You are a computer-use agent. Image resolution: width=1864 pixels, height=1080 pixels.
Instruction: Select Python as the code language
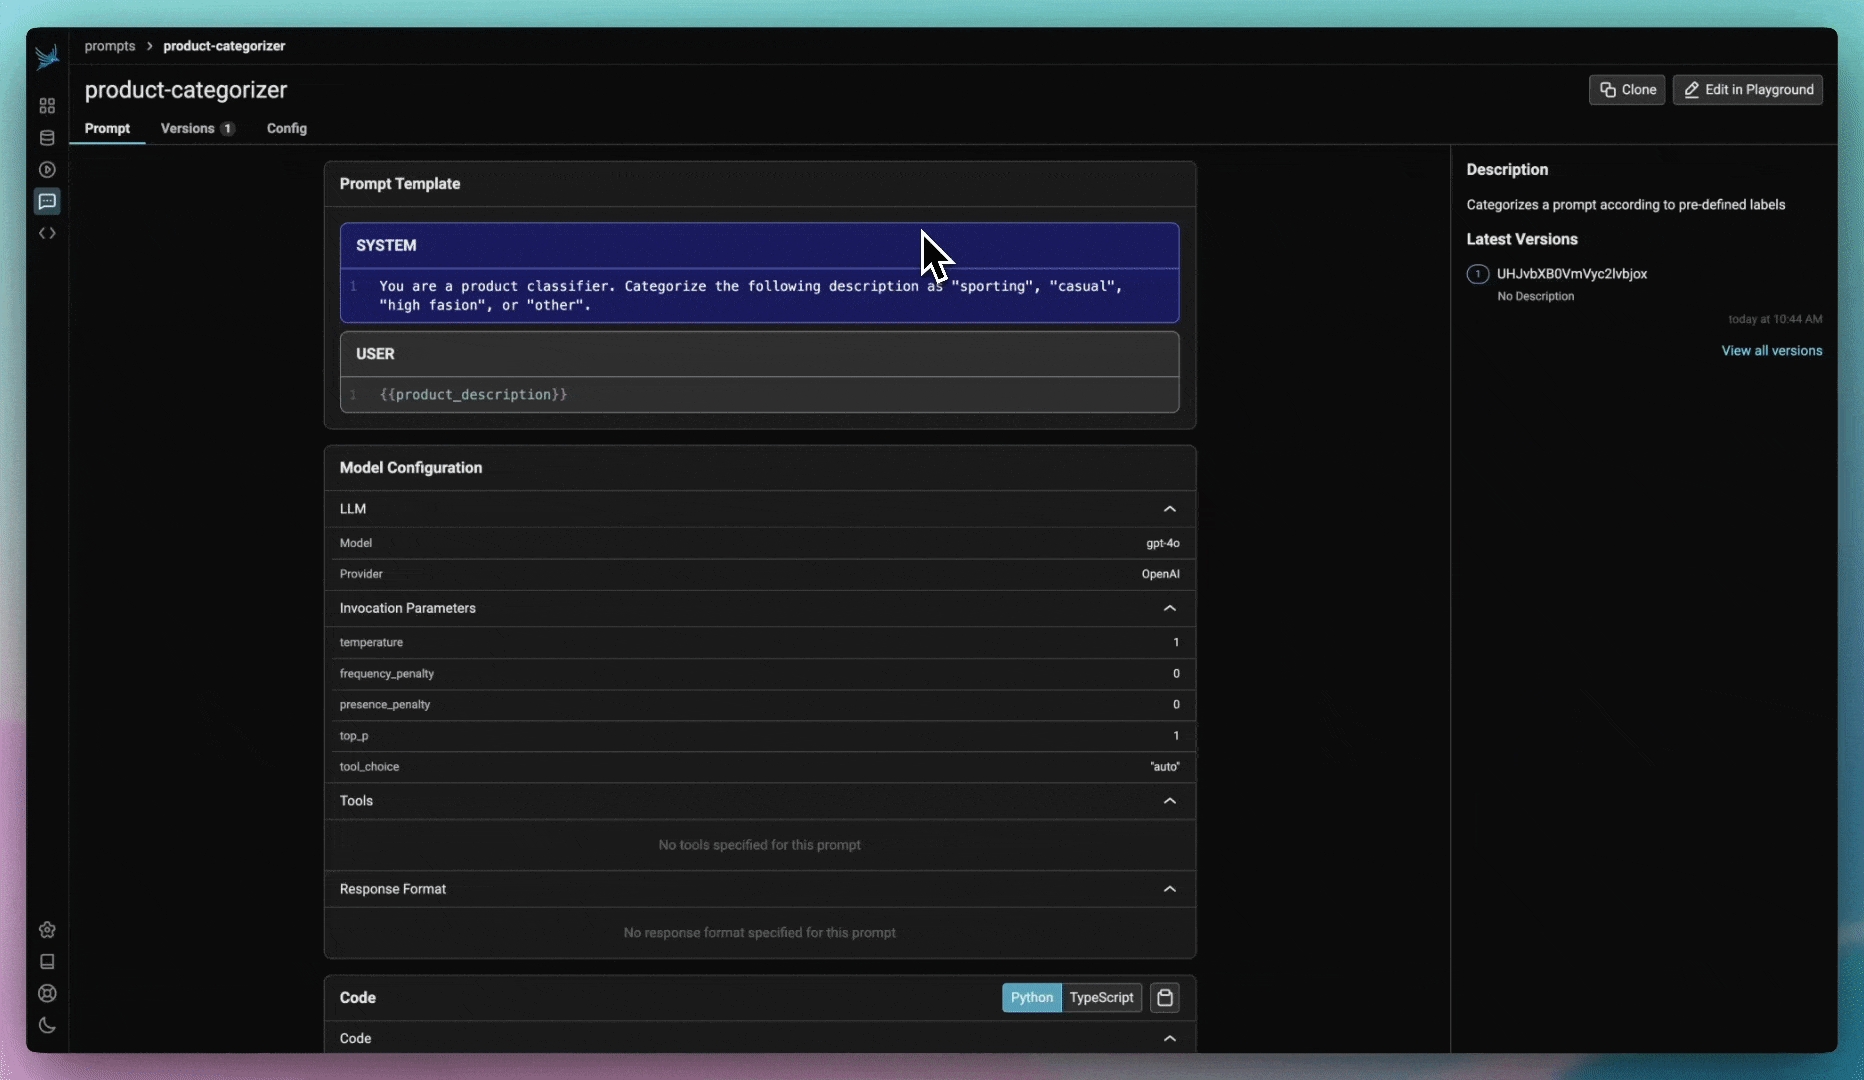pos(1031,998)
